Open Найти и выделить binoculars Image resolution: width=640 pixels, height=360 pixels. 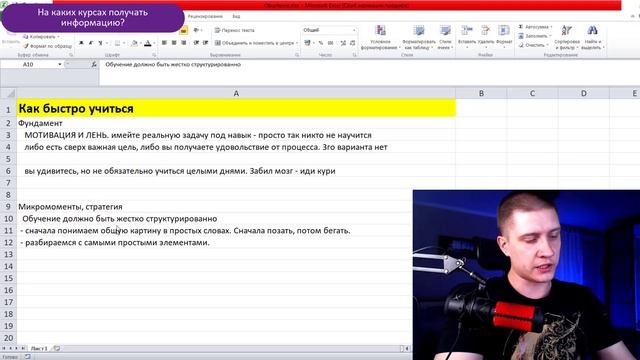(593, 38)
